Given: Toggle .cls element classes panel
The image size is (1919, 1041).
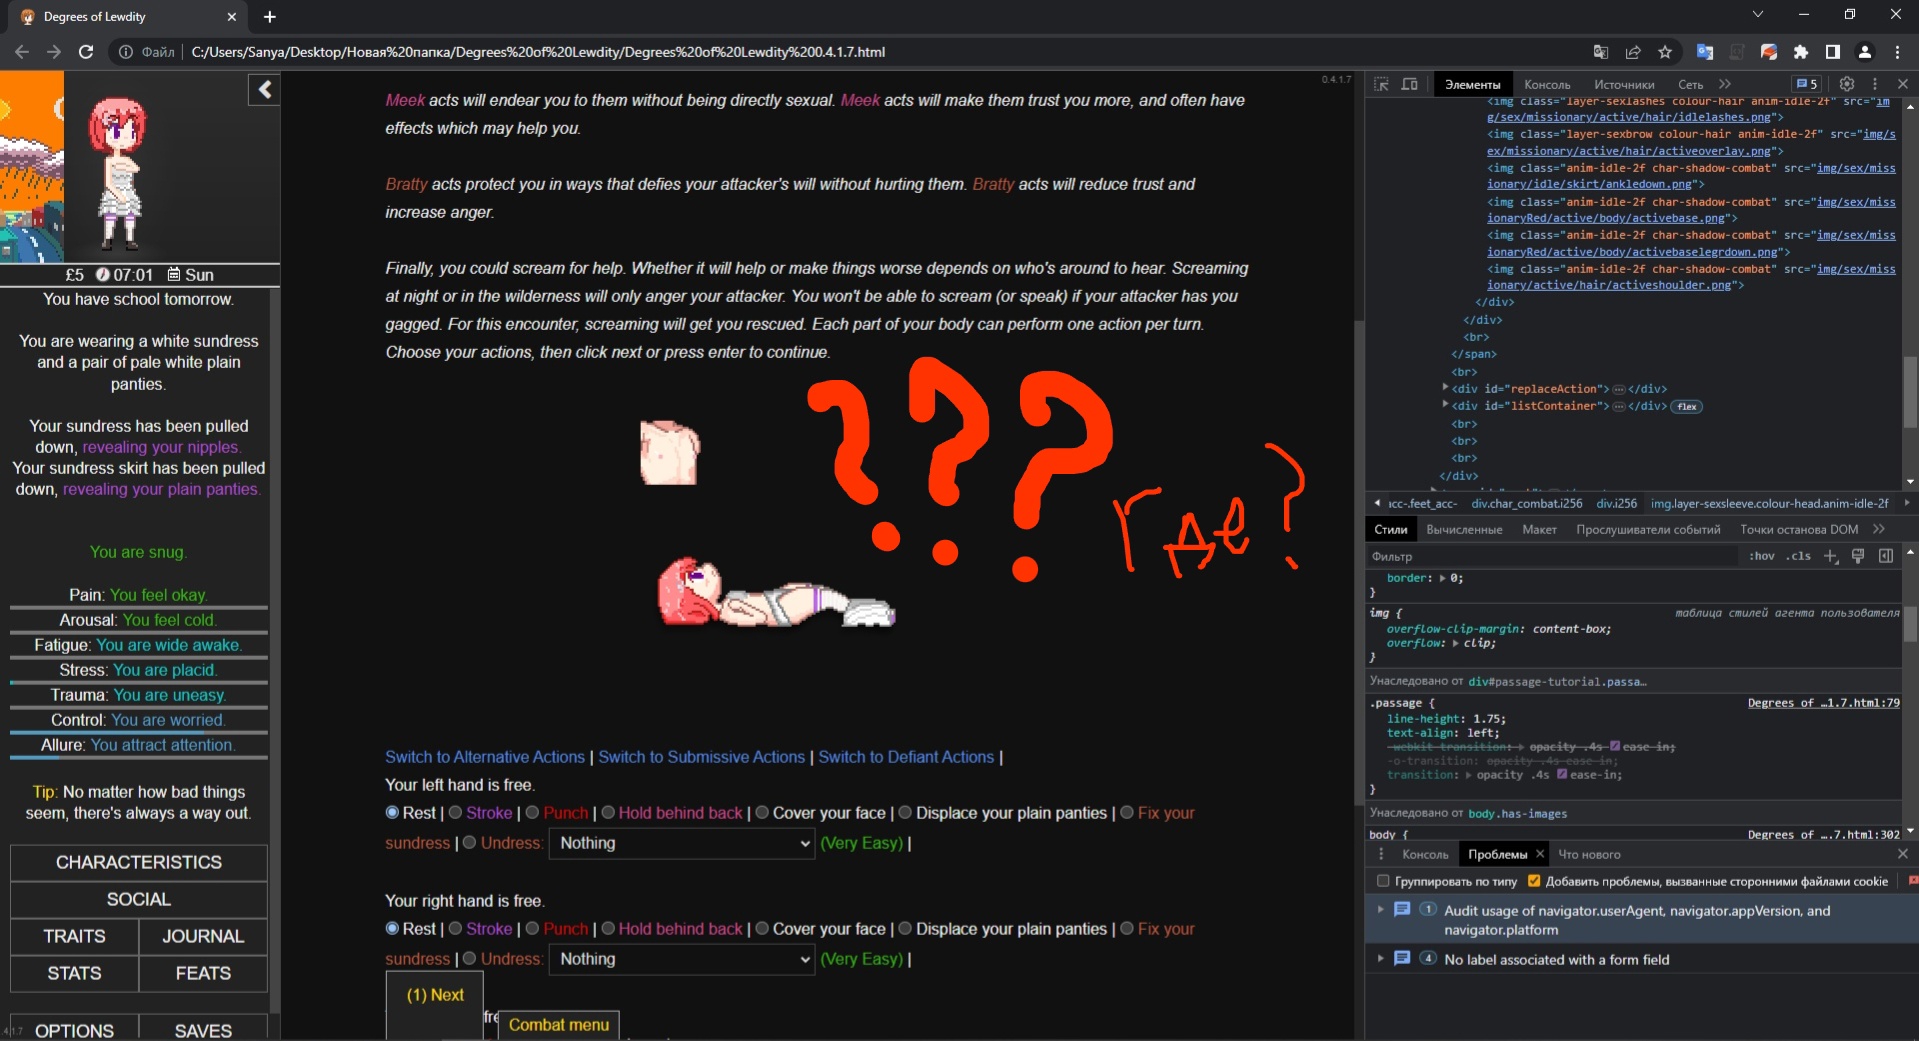Looking at the screenshot, I should click(x=1799, y=556).
